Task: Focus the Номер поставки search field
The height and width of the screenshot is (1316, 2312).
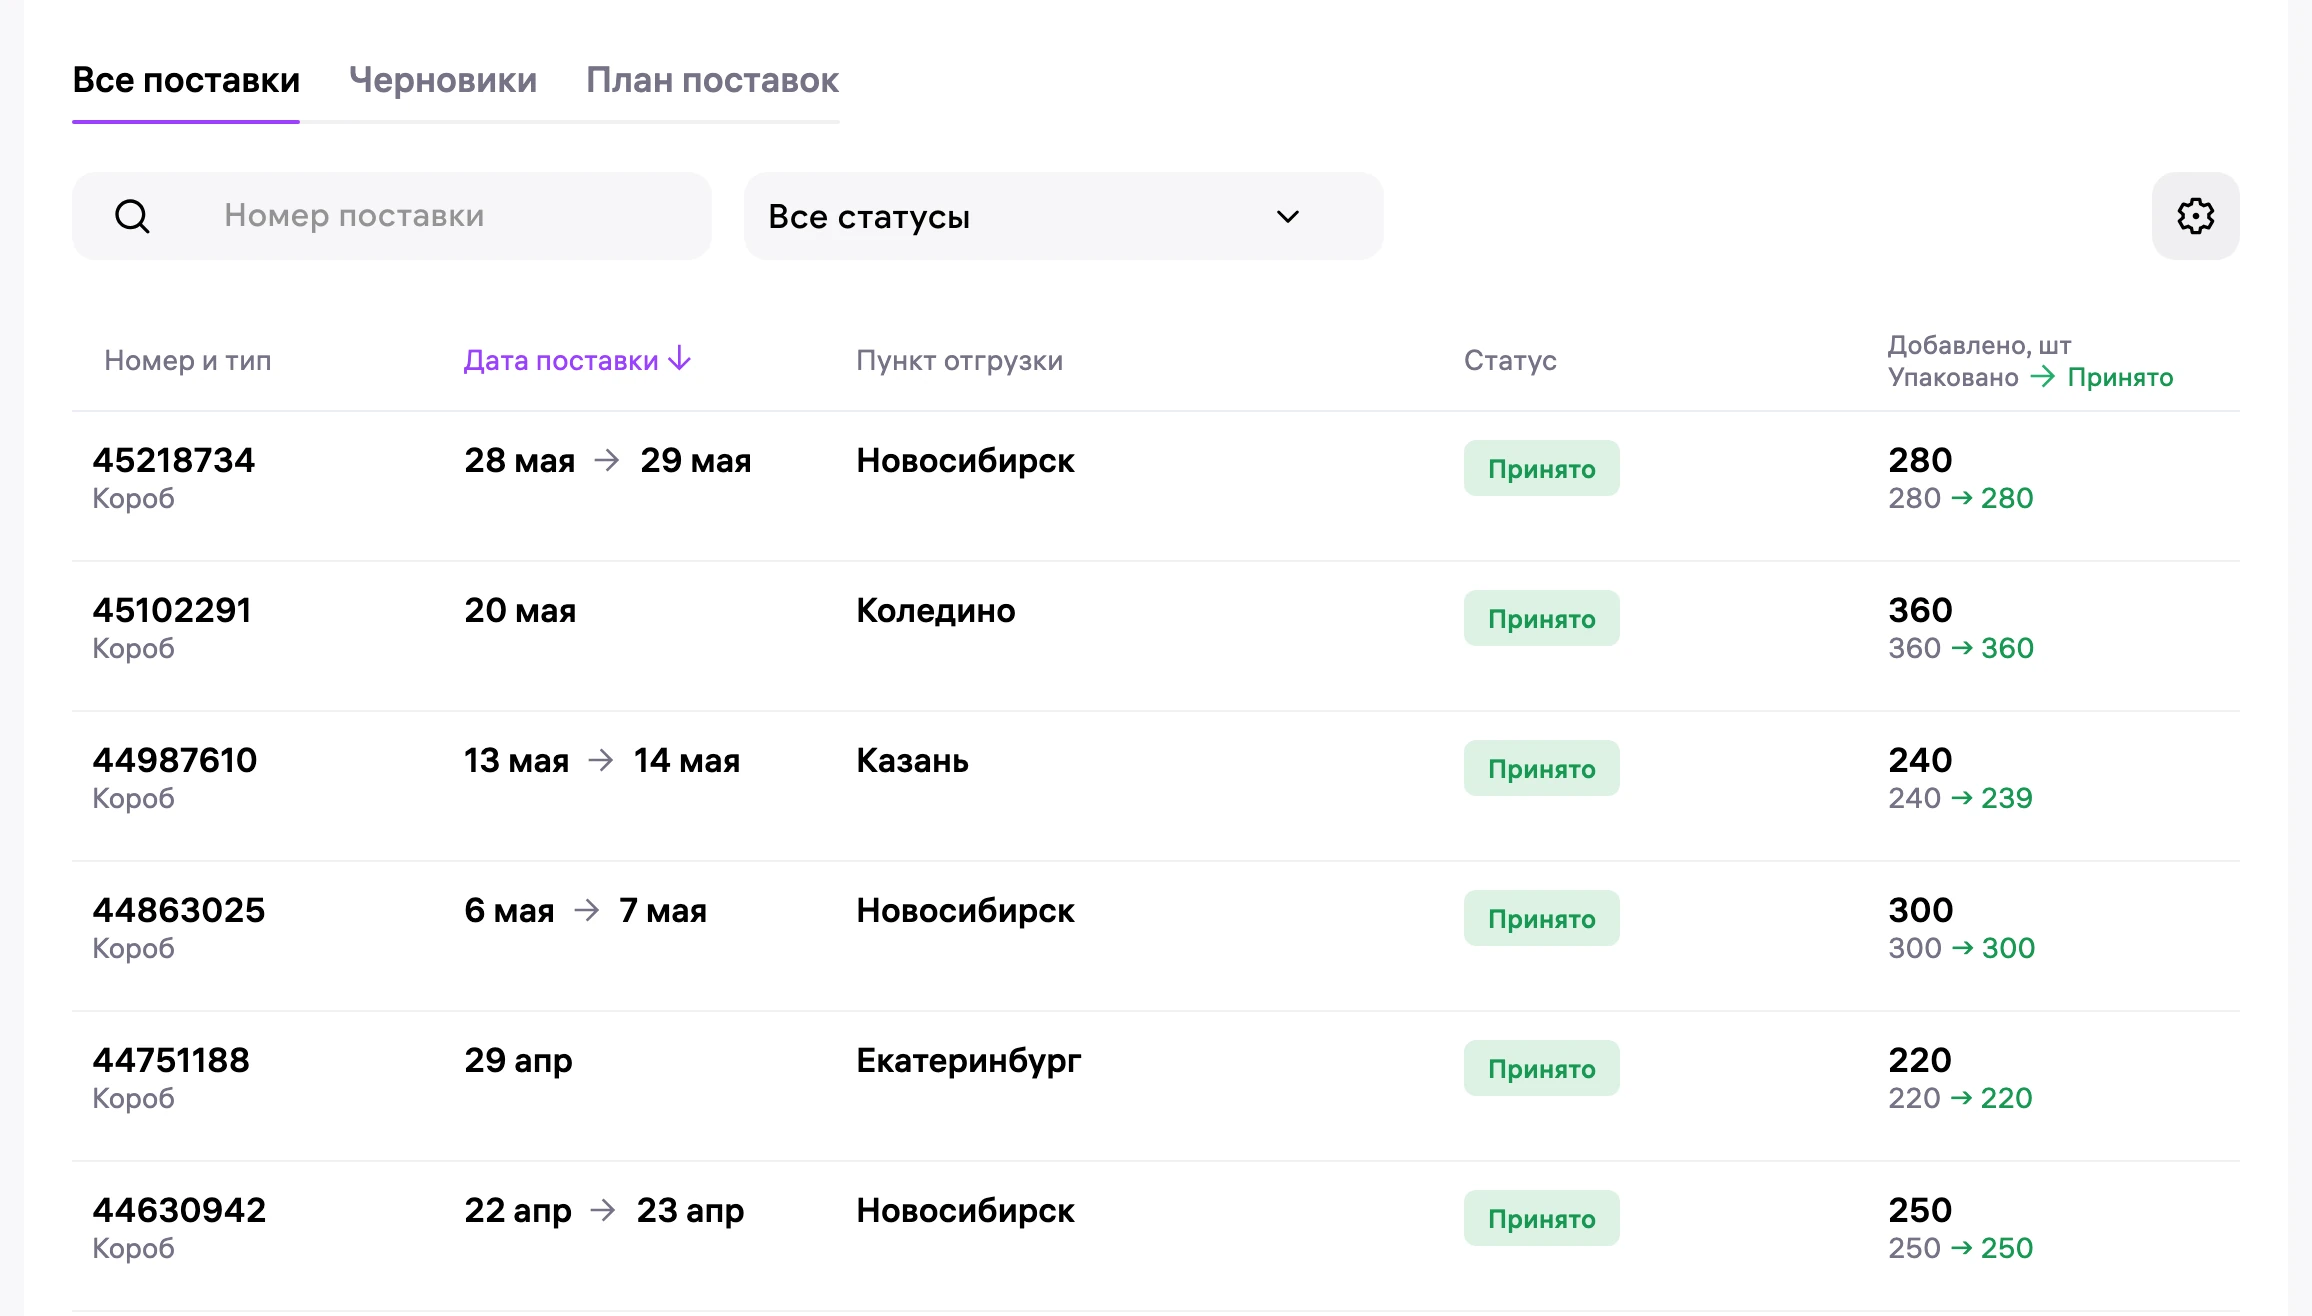Action: coord(391,216)
